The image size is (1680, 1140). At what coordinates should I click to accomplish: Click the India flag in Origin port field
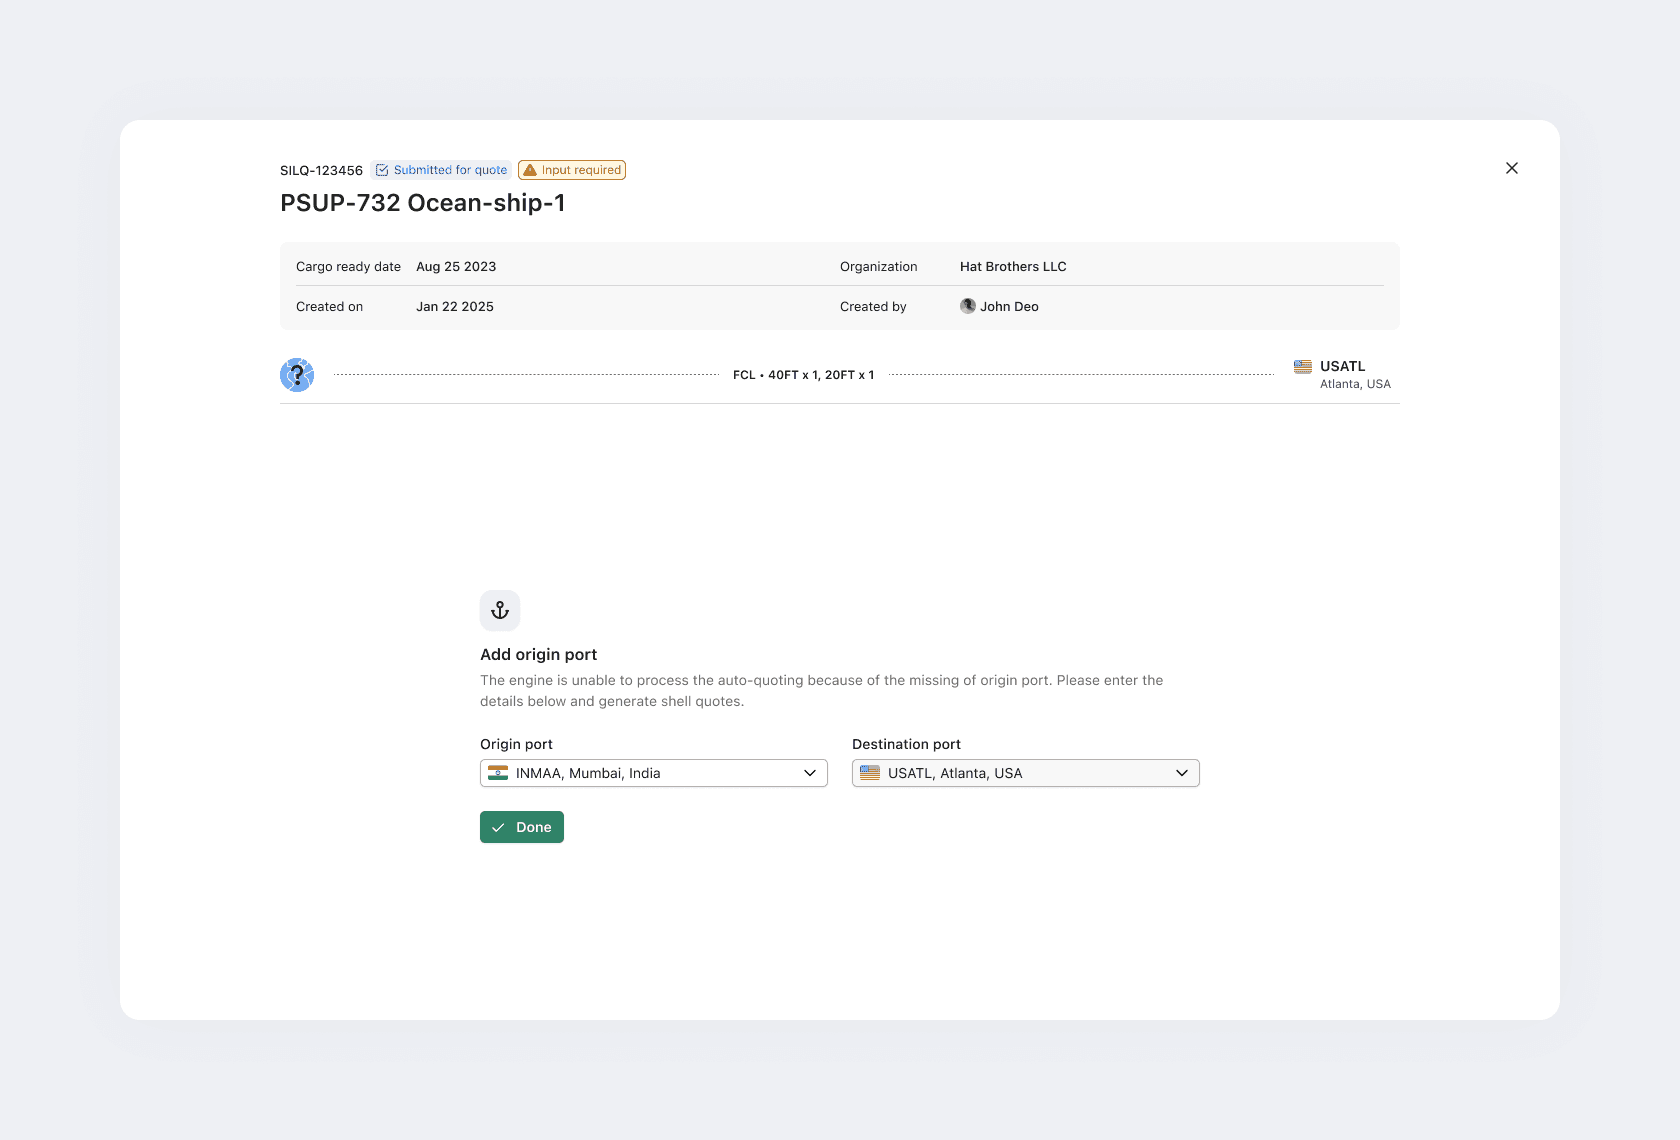[498, 773]
